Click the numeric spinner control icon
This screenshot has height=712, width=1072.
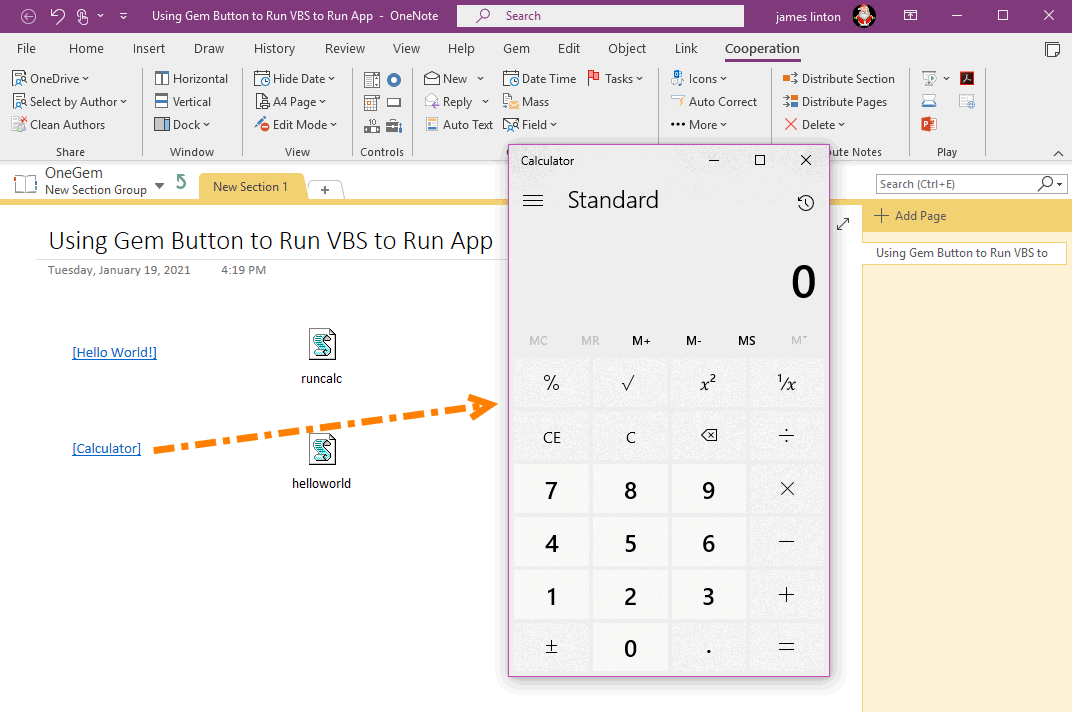372,125
